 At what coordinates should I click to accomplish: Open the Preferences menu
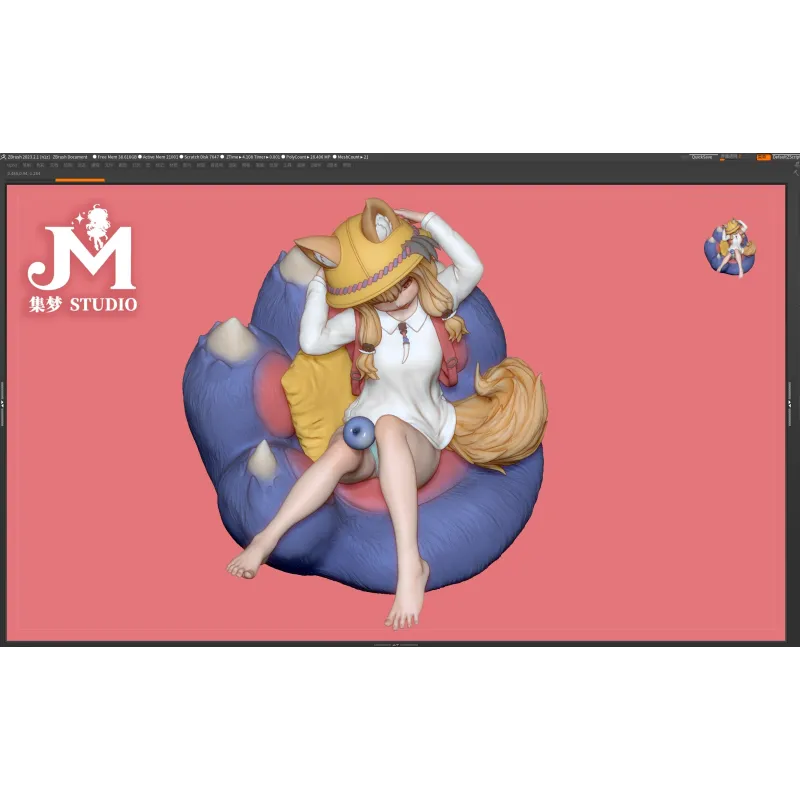point(216,165)
